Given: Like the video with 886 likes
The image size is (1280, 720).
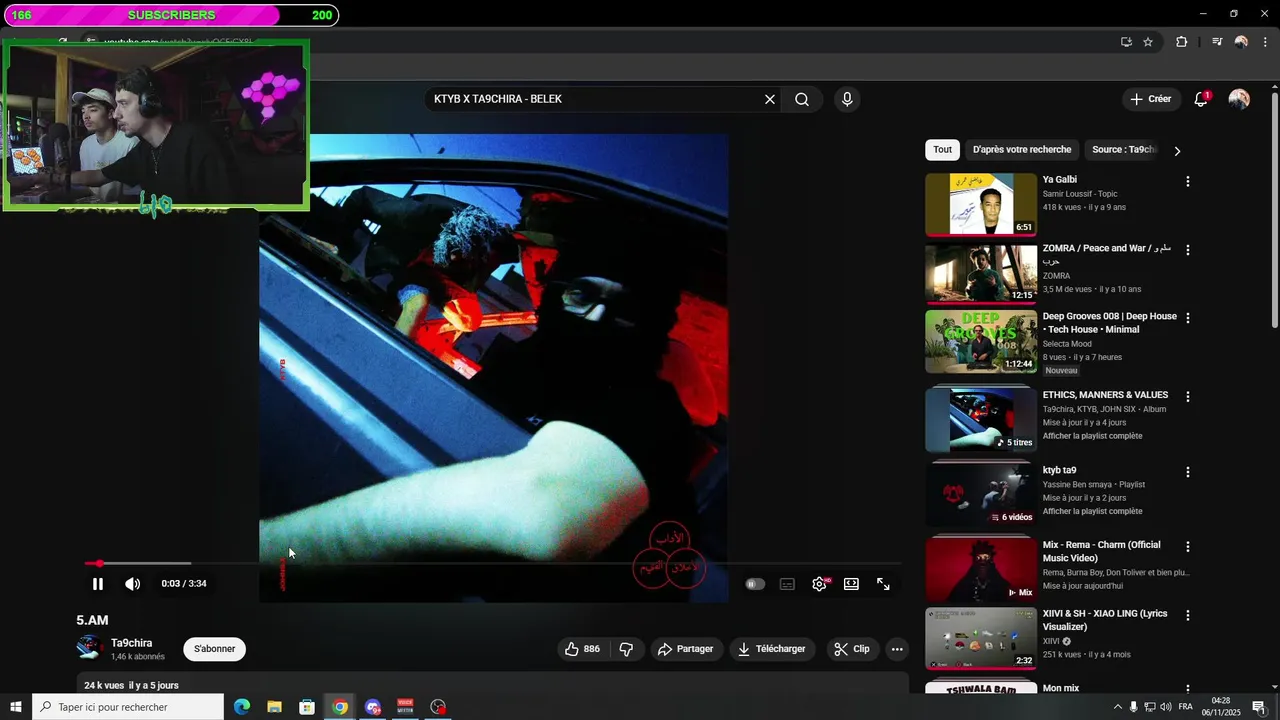Looking at the screenshot, I should pos(582,649).
